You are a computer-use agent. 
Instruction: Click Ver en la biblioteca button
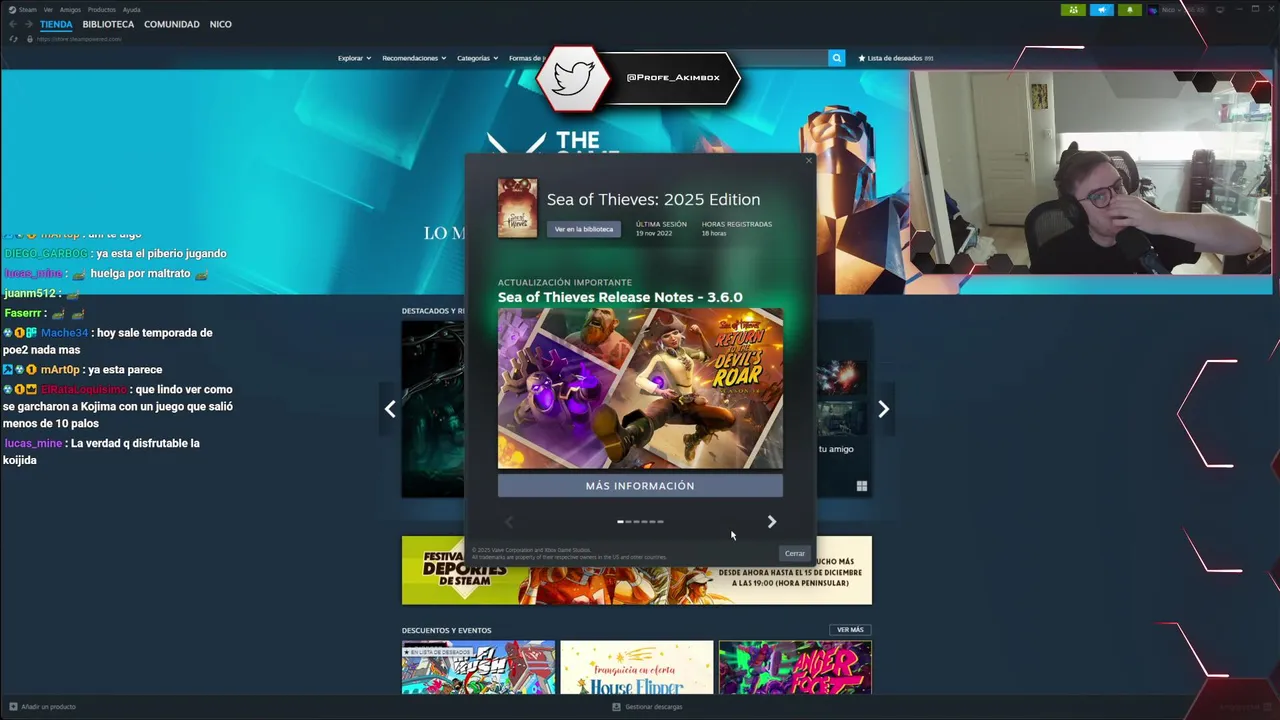584,229
